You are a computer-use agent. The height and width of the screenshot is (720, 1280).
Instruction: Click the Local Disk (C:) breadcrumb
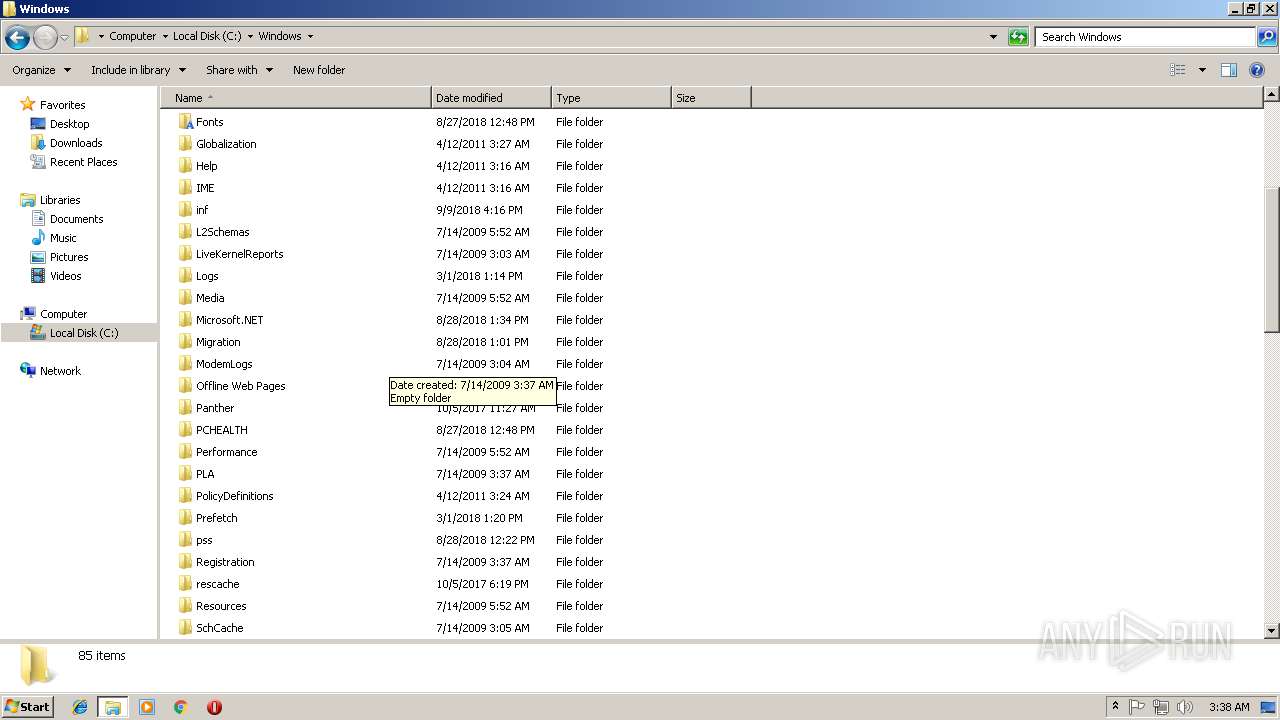[x=207, y=36]
